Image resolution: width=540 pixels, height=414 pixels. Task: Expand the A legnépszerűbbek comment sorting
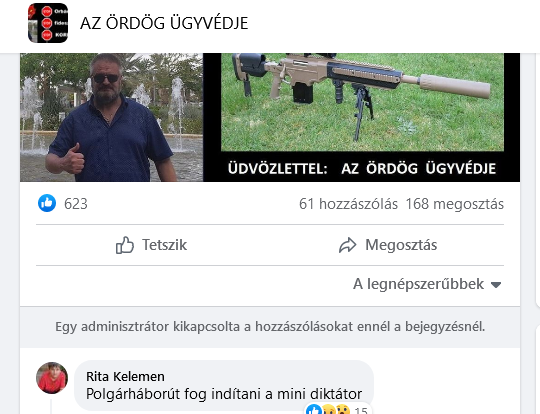click(x=427, y=284)
